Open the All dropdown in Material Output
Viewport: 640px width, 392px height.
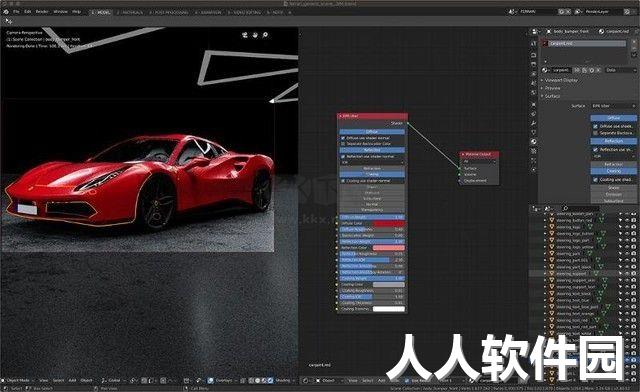[480, 162]
